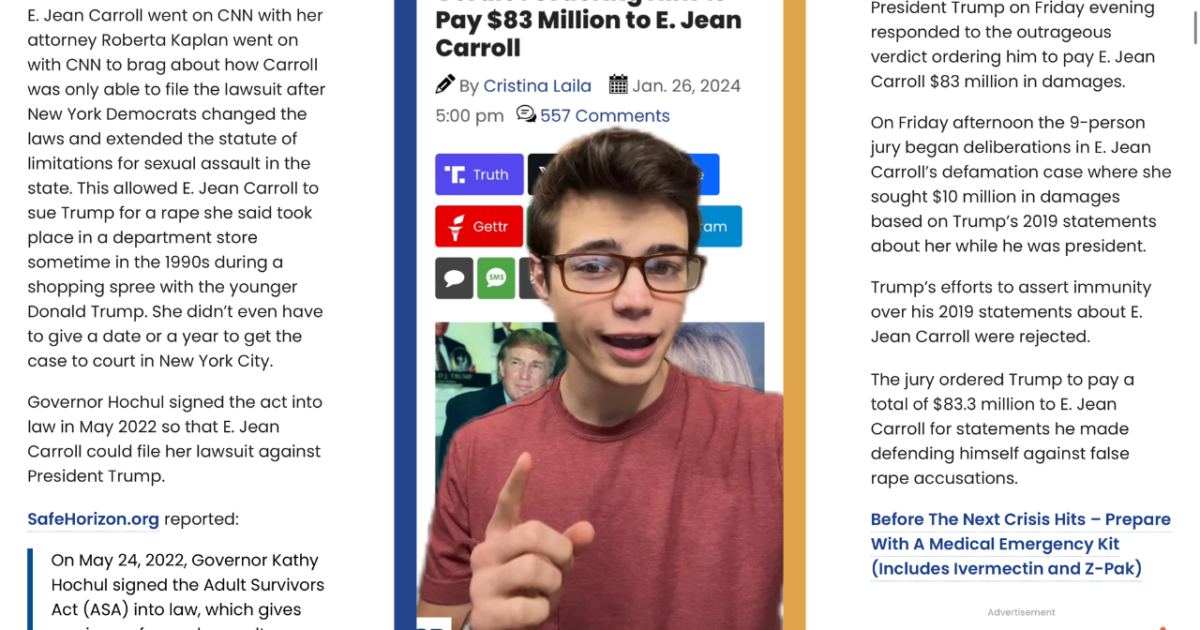The width and height of the screenshot is (1200, 630).
Task: Share via the green SMS icon
Action: [496, 278]
